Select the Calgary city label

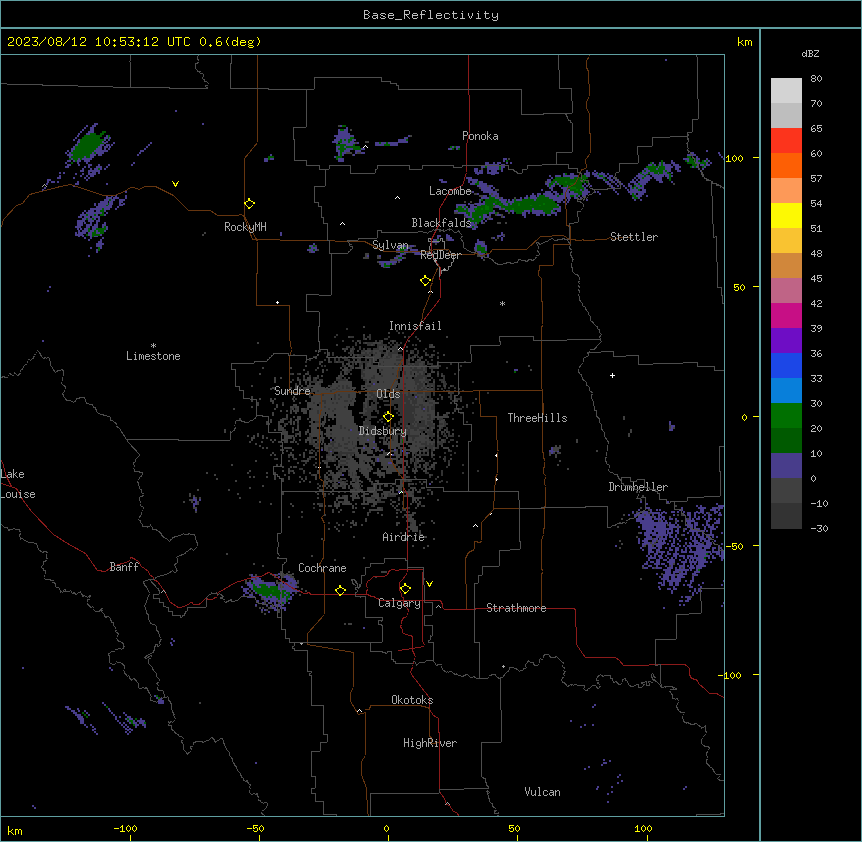(x=399, y=603)
